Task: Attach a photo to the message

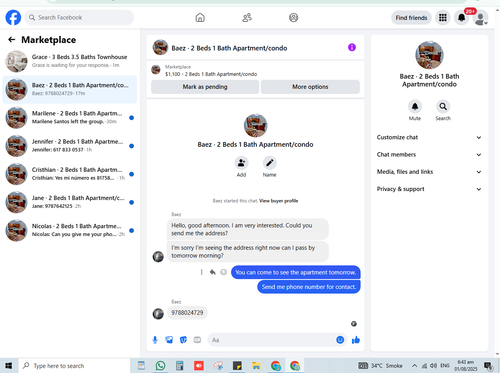Action: (x=169, y=340)
